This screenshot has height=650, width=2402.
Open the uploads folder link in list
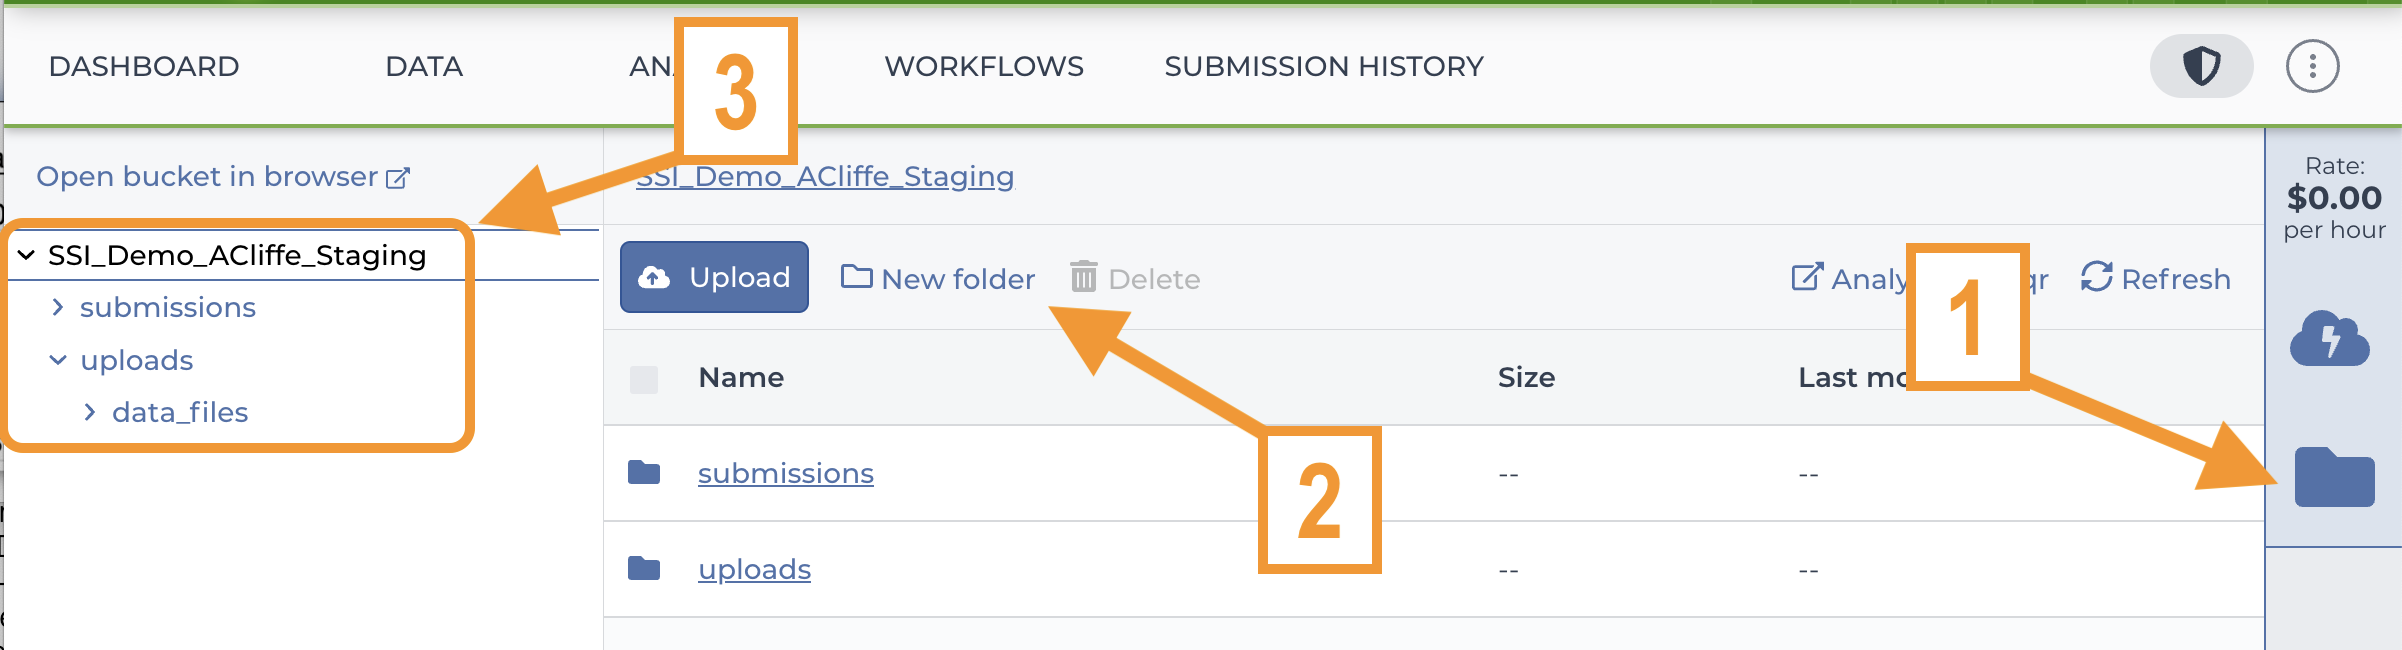pos(754,569)
